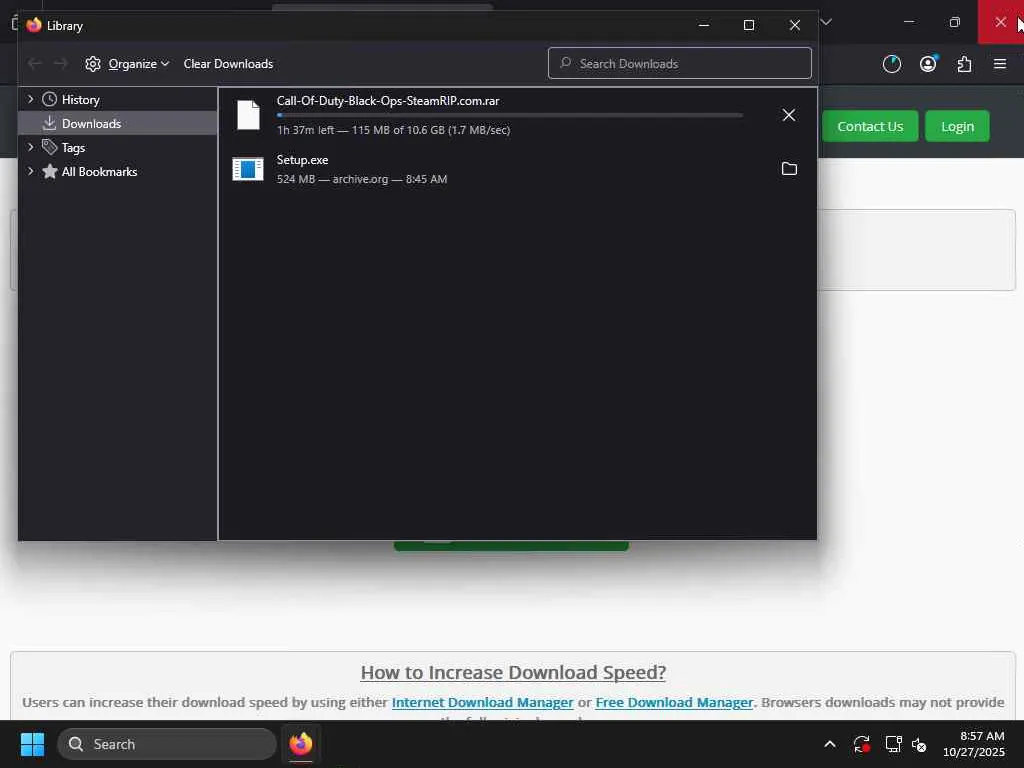Click the muted volume tray icon

pyautogui.click(x=919, y=744)
